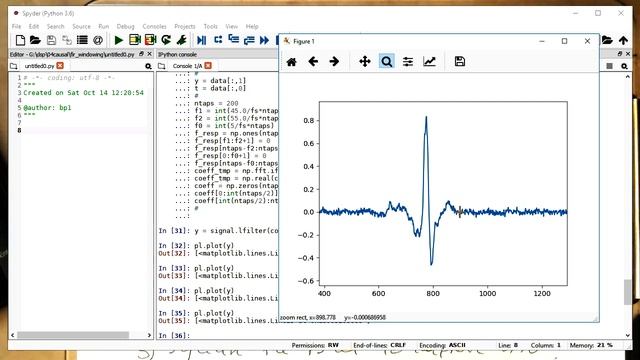Select the untitled0.py editor tab
The height and width of the screenshot is (360, 640).
[39, 66]
